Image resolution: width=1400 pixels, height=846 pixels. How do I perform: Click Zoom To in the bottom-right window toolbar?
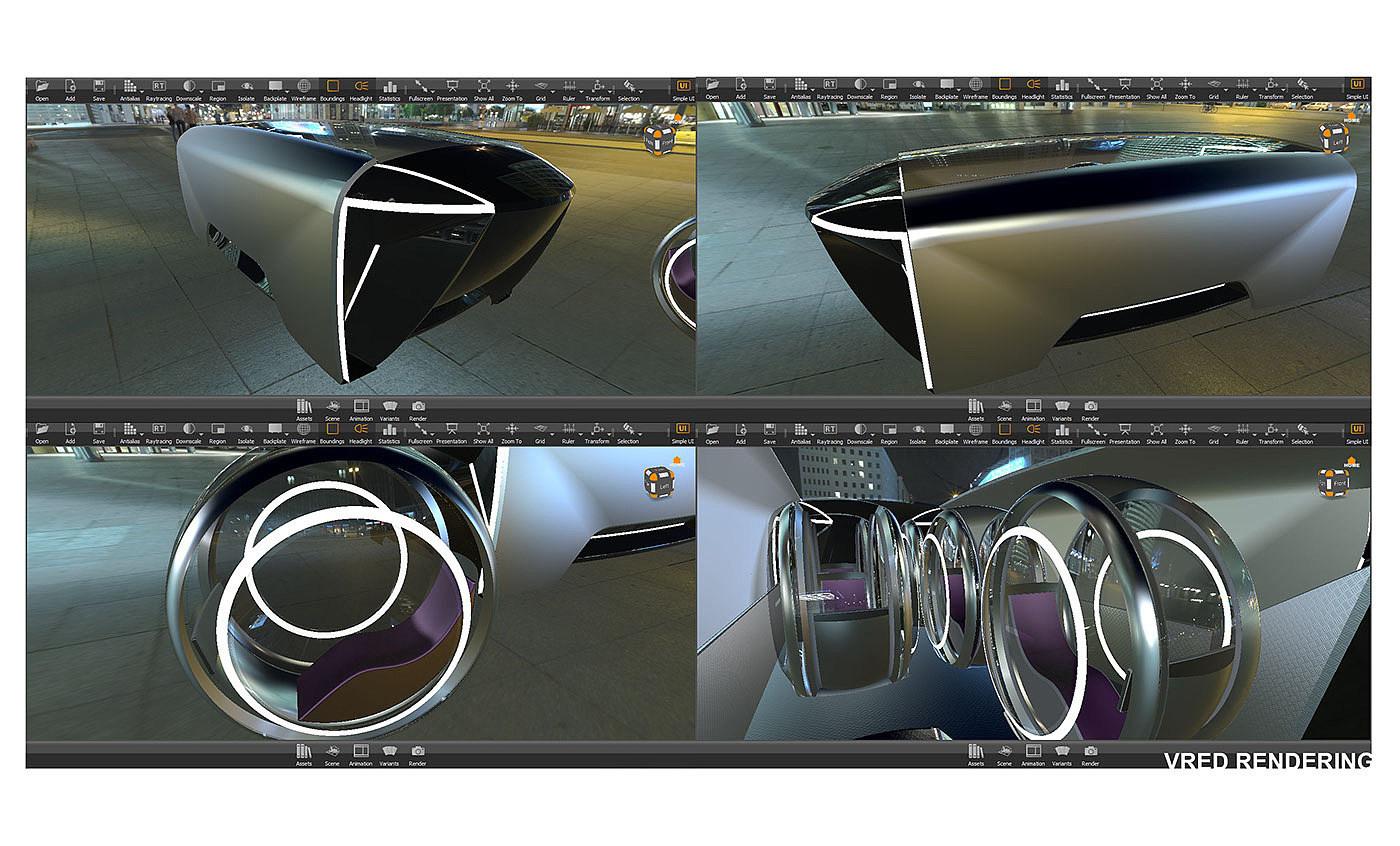1185,431
